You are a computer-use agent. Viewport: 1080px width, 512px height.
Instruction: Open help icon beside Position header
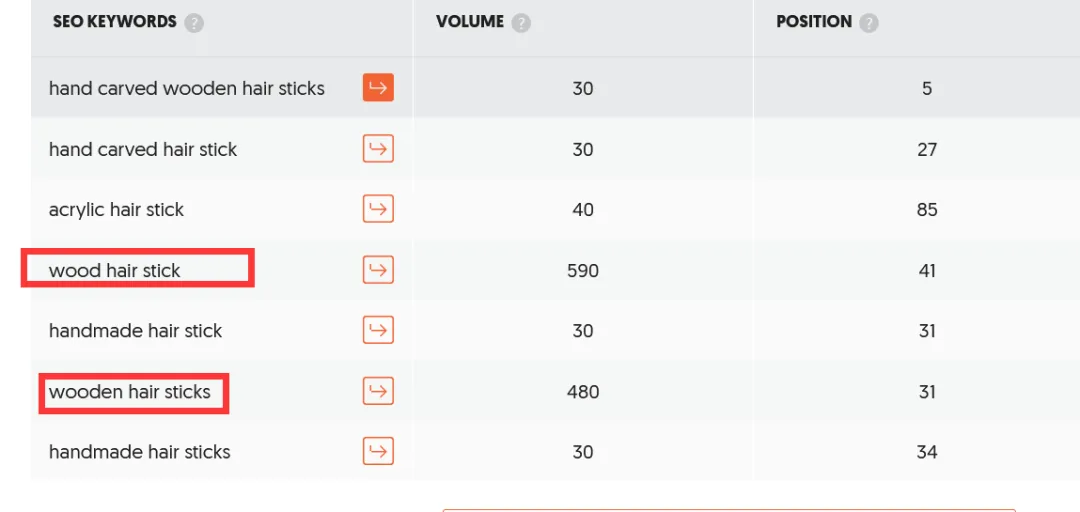pyautogui.click(x=869, y=23)
